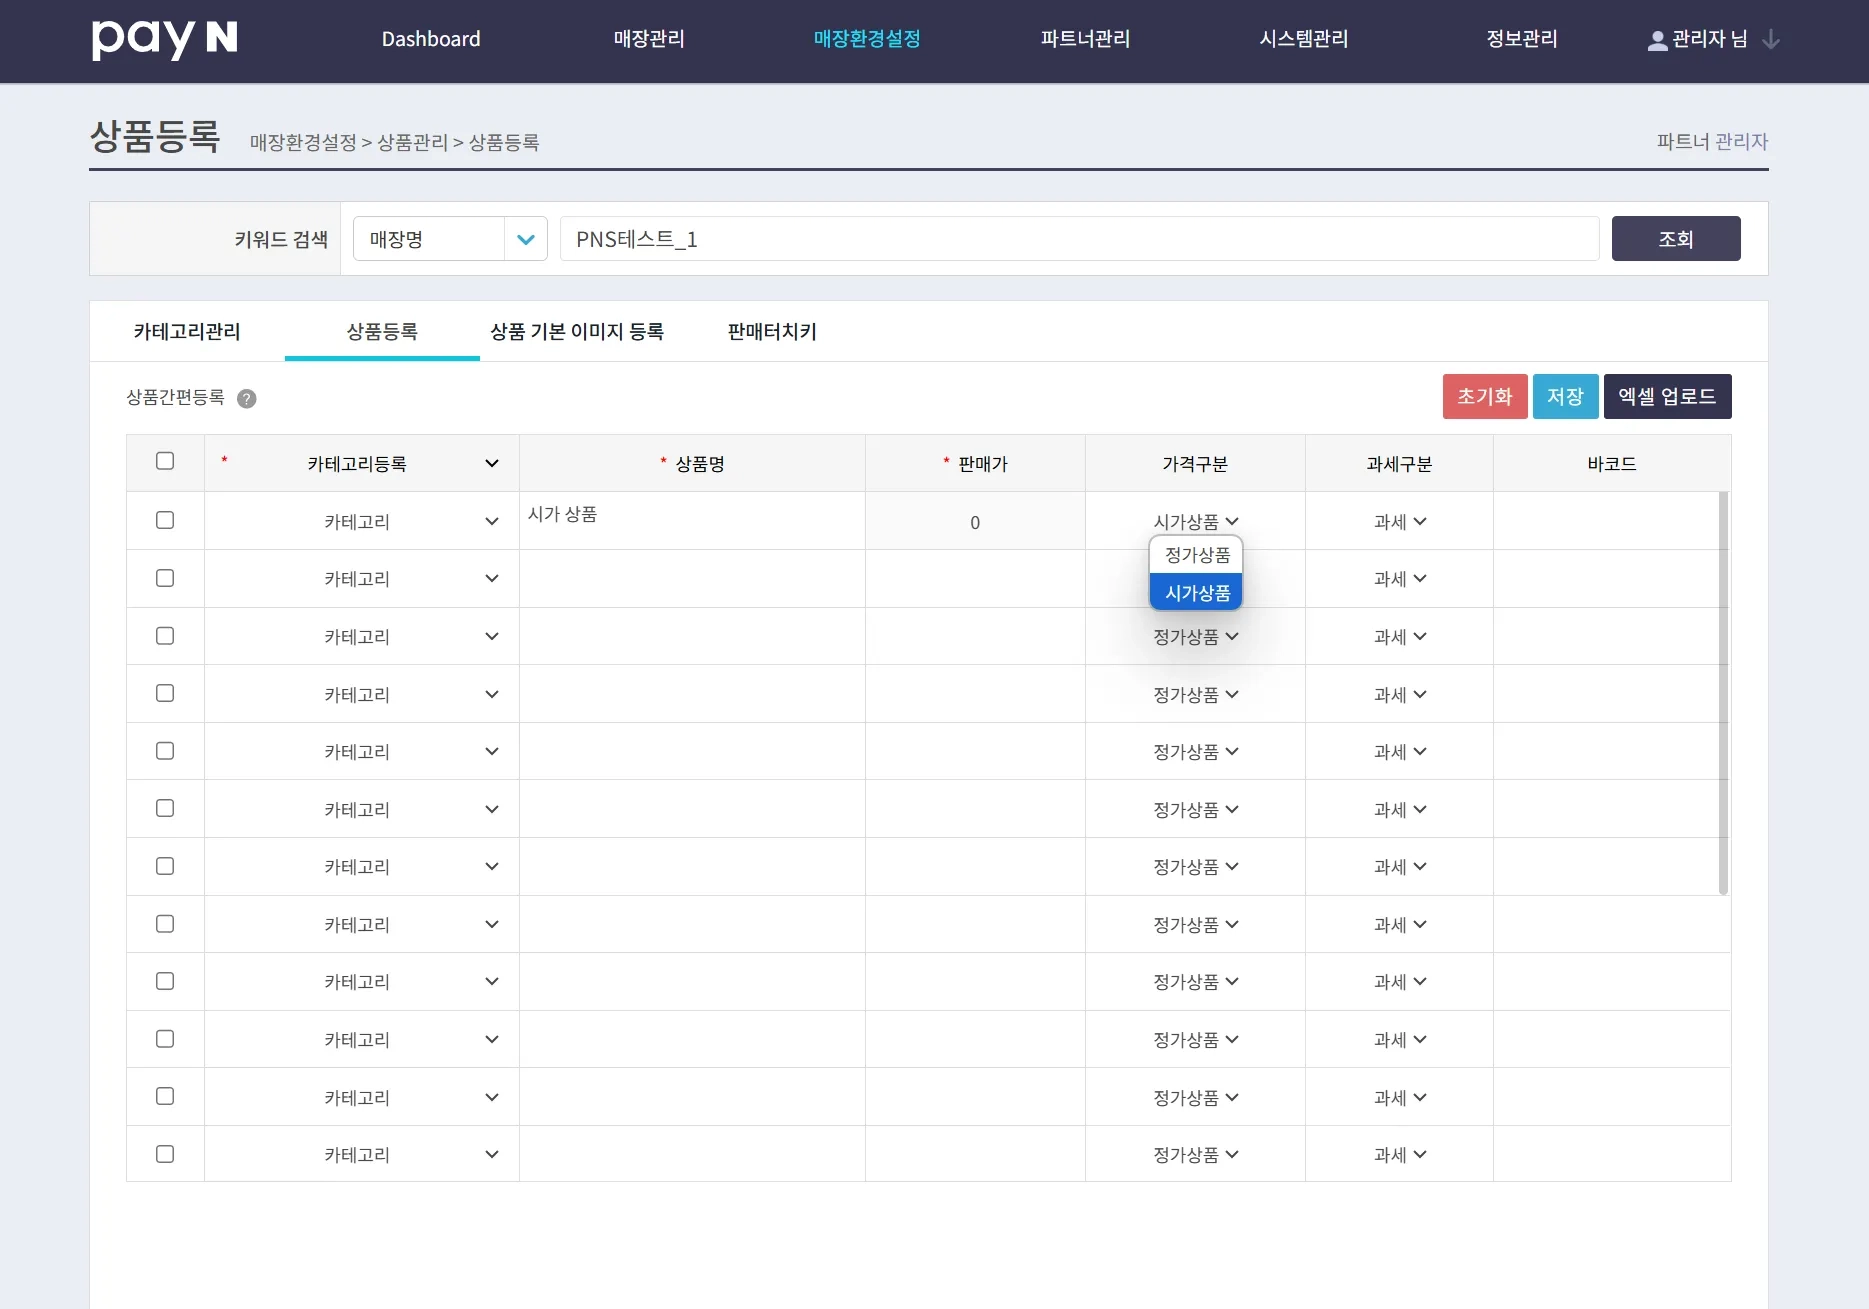Click the down arrow next to 관리자 님

(1770, 40)
